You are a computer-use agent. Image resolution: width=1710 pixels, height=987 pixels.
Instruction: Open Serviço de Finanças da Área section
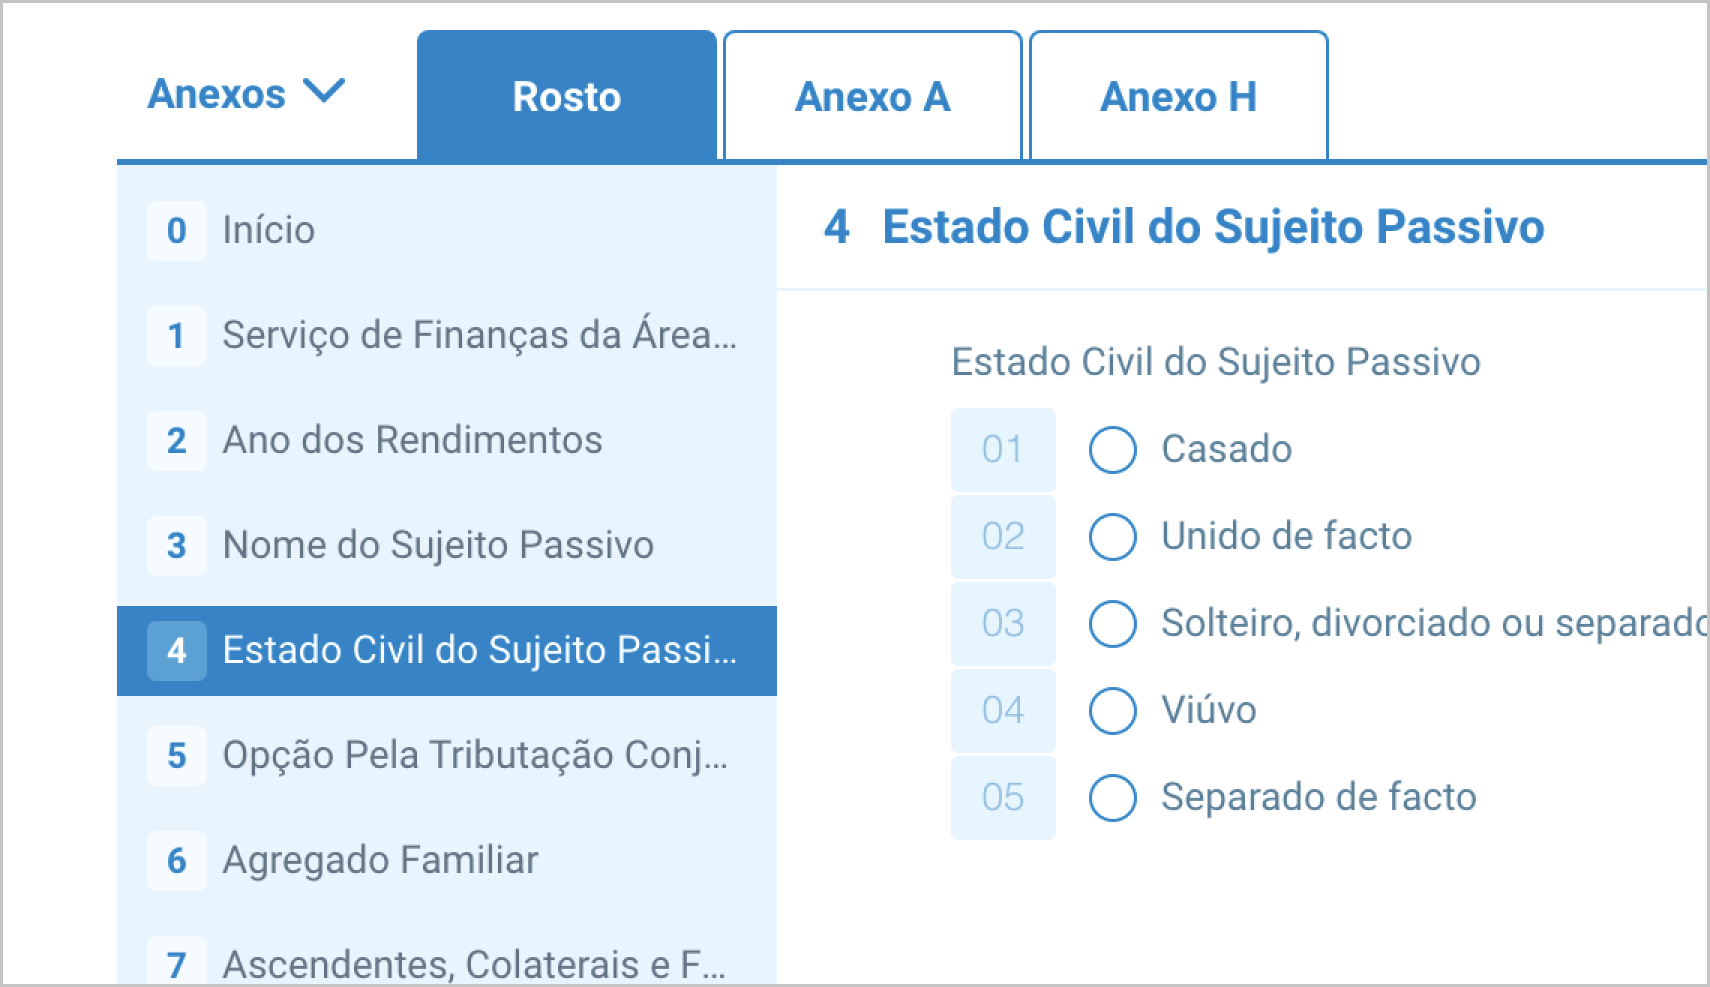tap(478, 336)
